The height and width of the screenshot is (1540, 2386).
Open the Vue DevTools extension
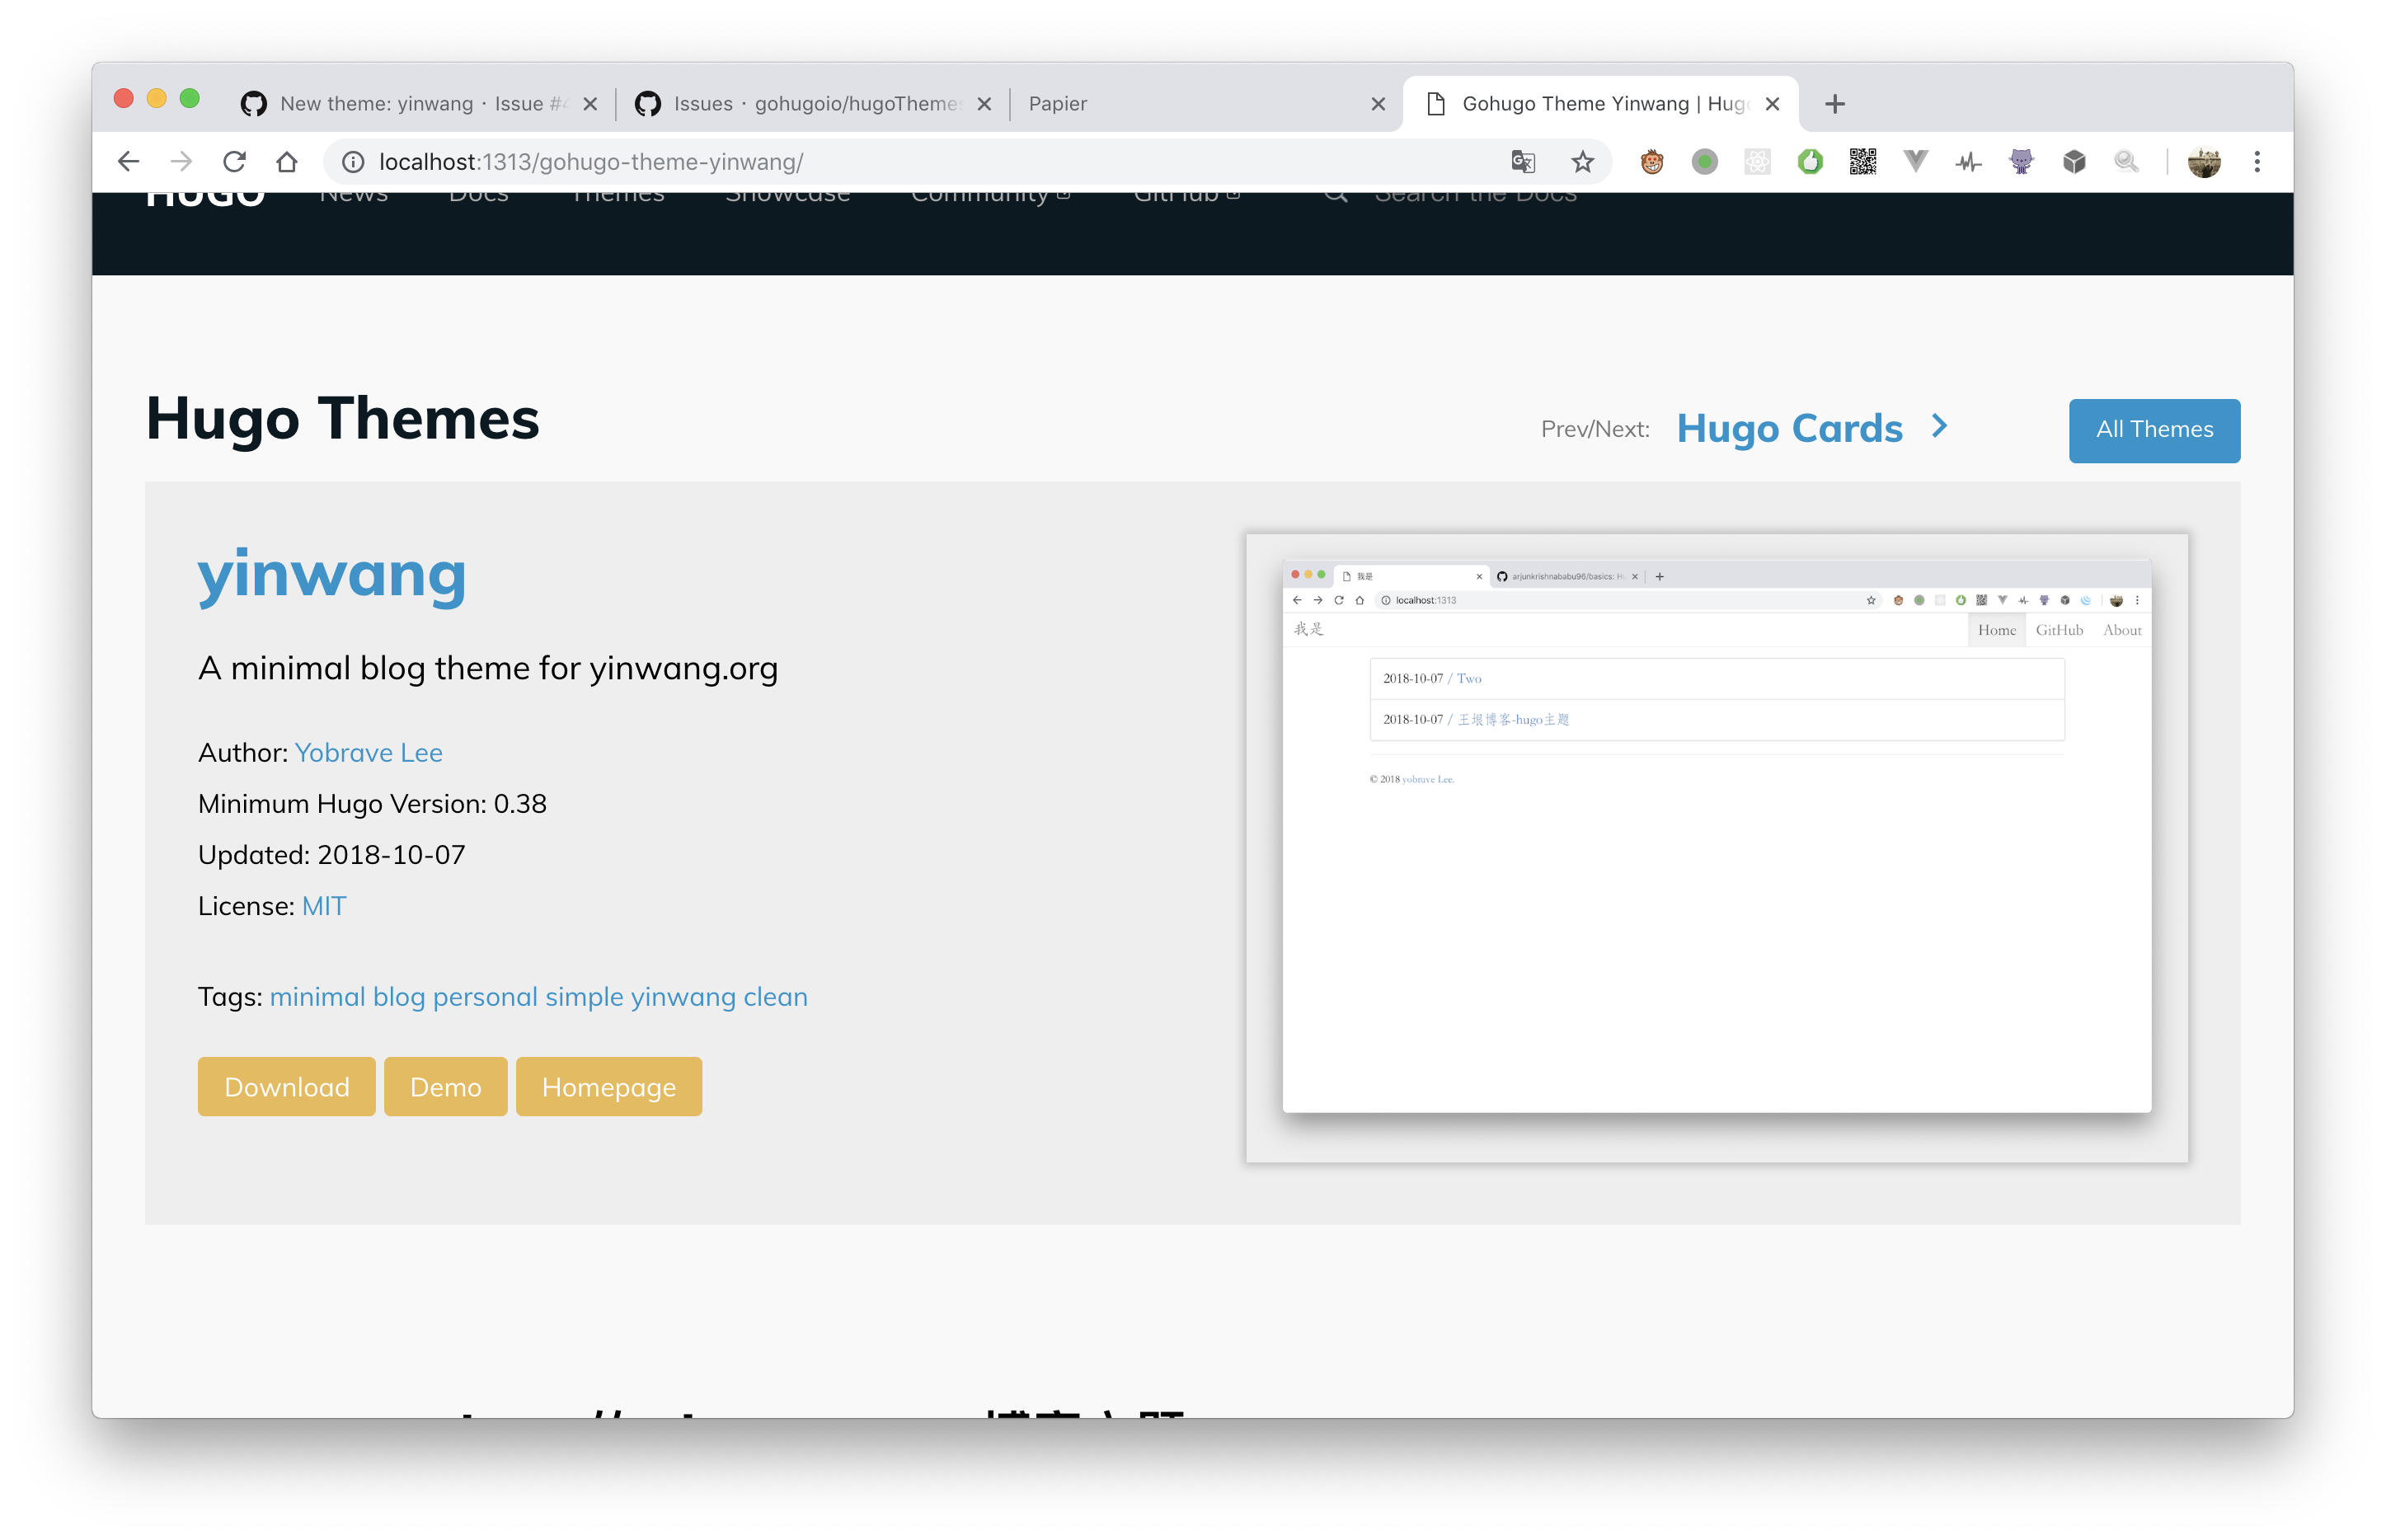tap(1915, 161)
